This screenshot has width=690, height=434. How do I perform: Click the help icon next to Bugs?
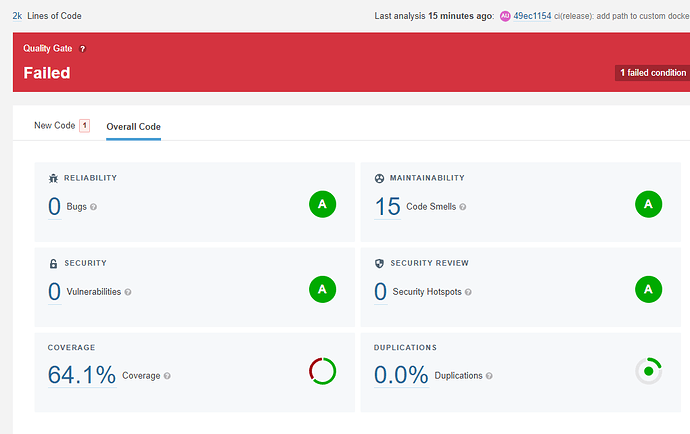click(x=93, y=207)
